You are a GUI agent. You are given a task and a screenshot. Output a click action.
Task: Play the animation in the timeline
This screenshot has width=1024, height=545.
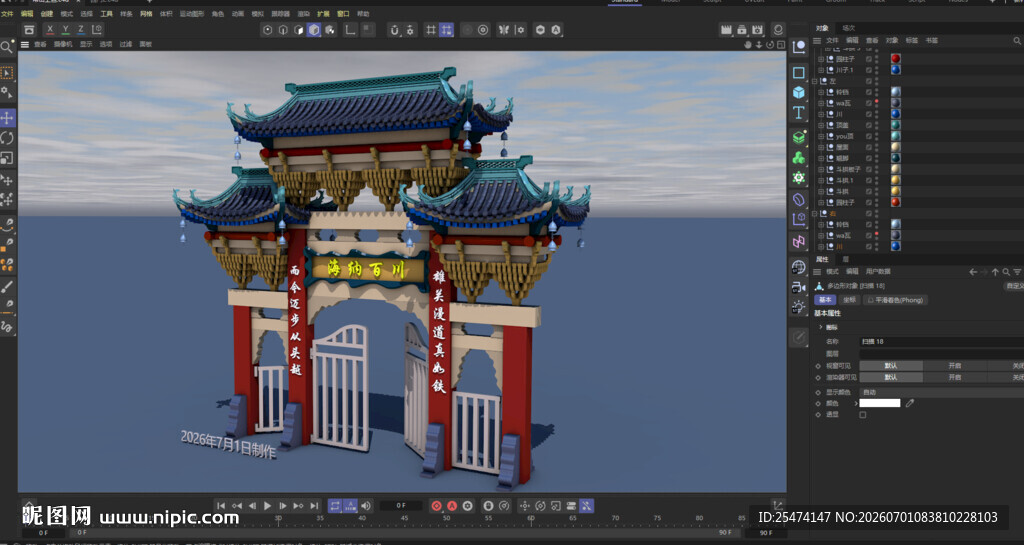click(267, 506)
